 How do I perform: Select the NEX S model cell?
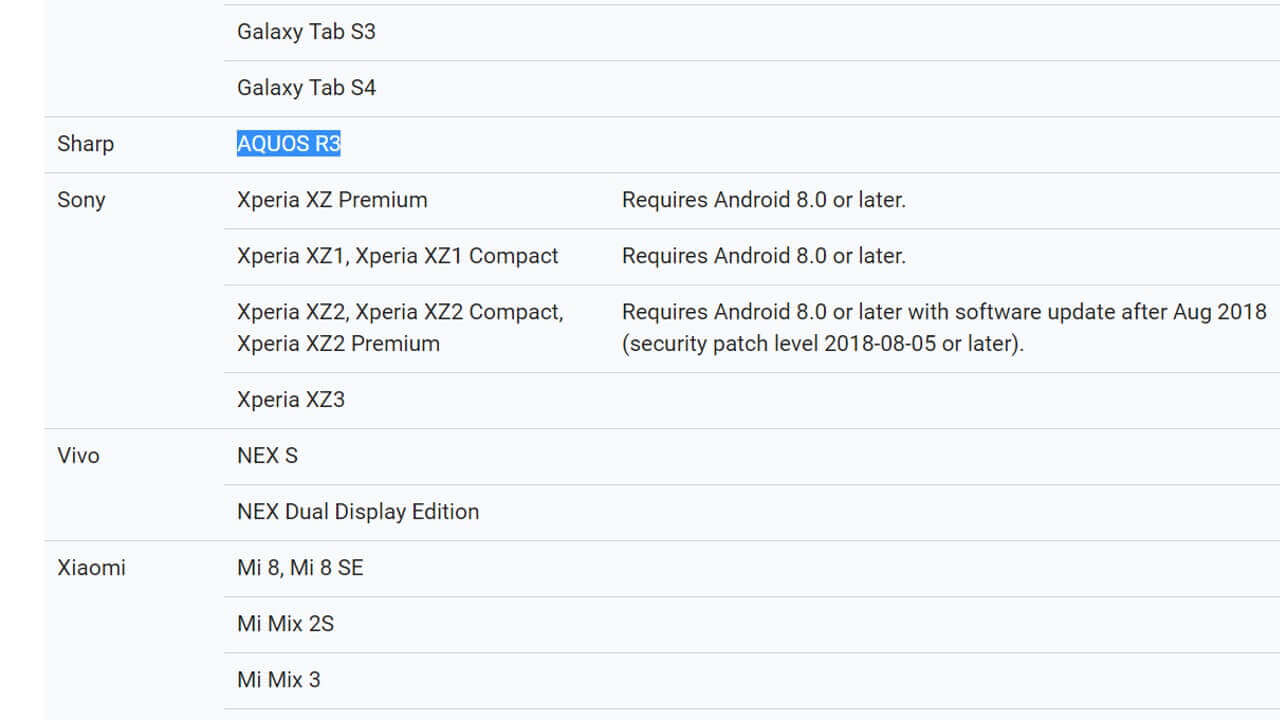coord(267,456)
